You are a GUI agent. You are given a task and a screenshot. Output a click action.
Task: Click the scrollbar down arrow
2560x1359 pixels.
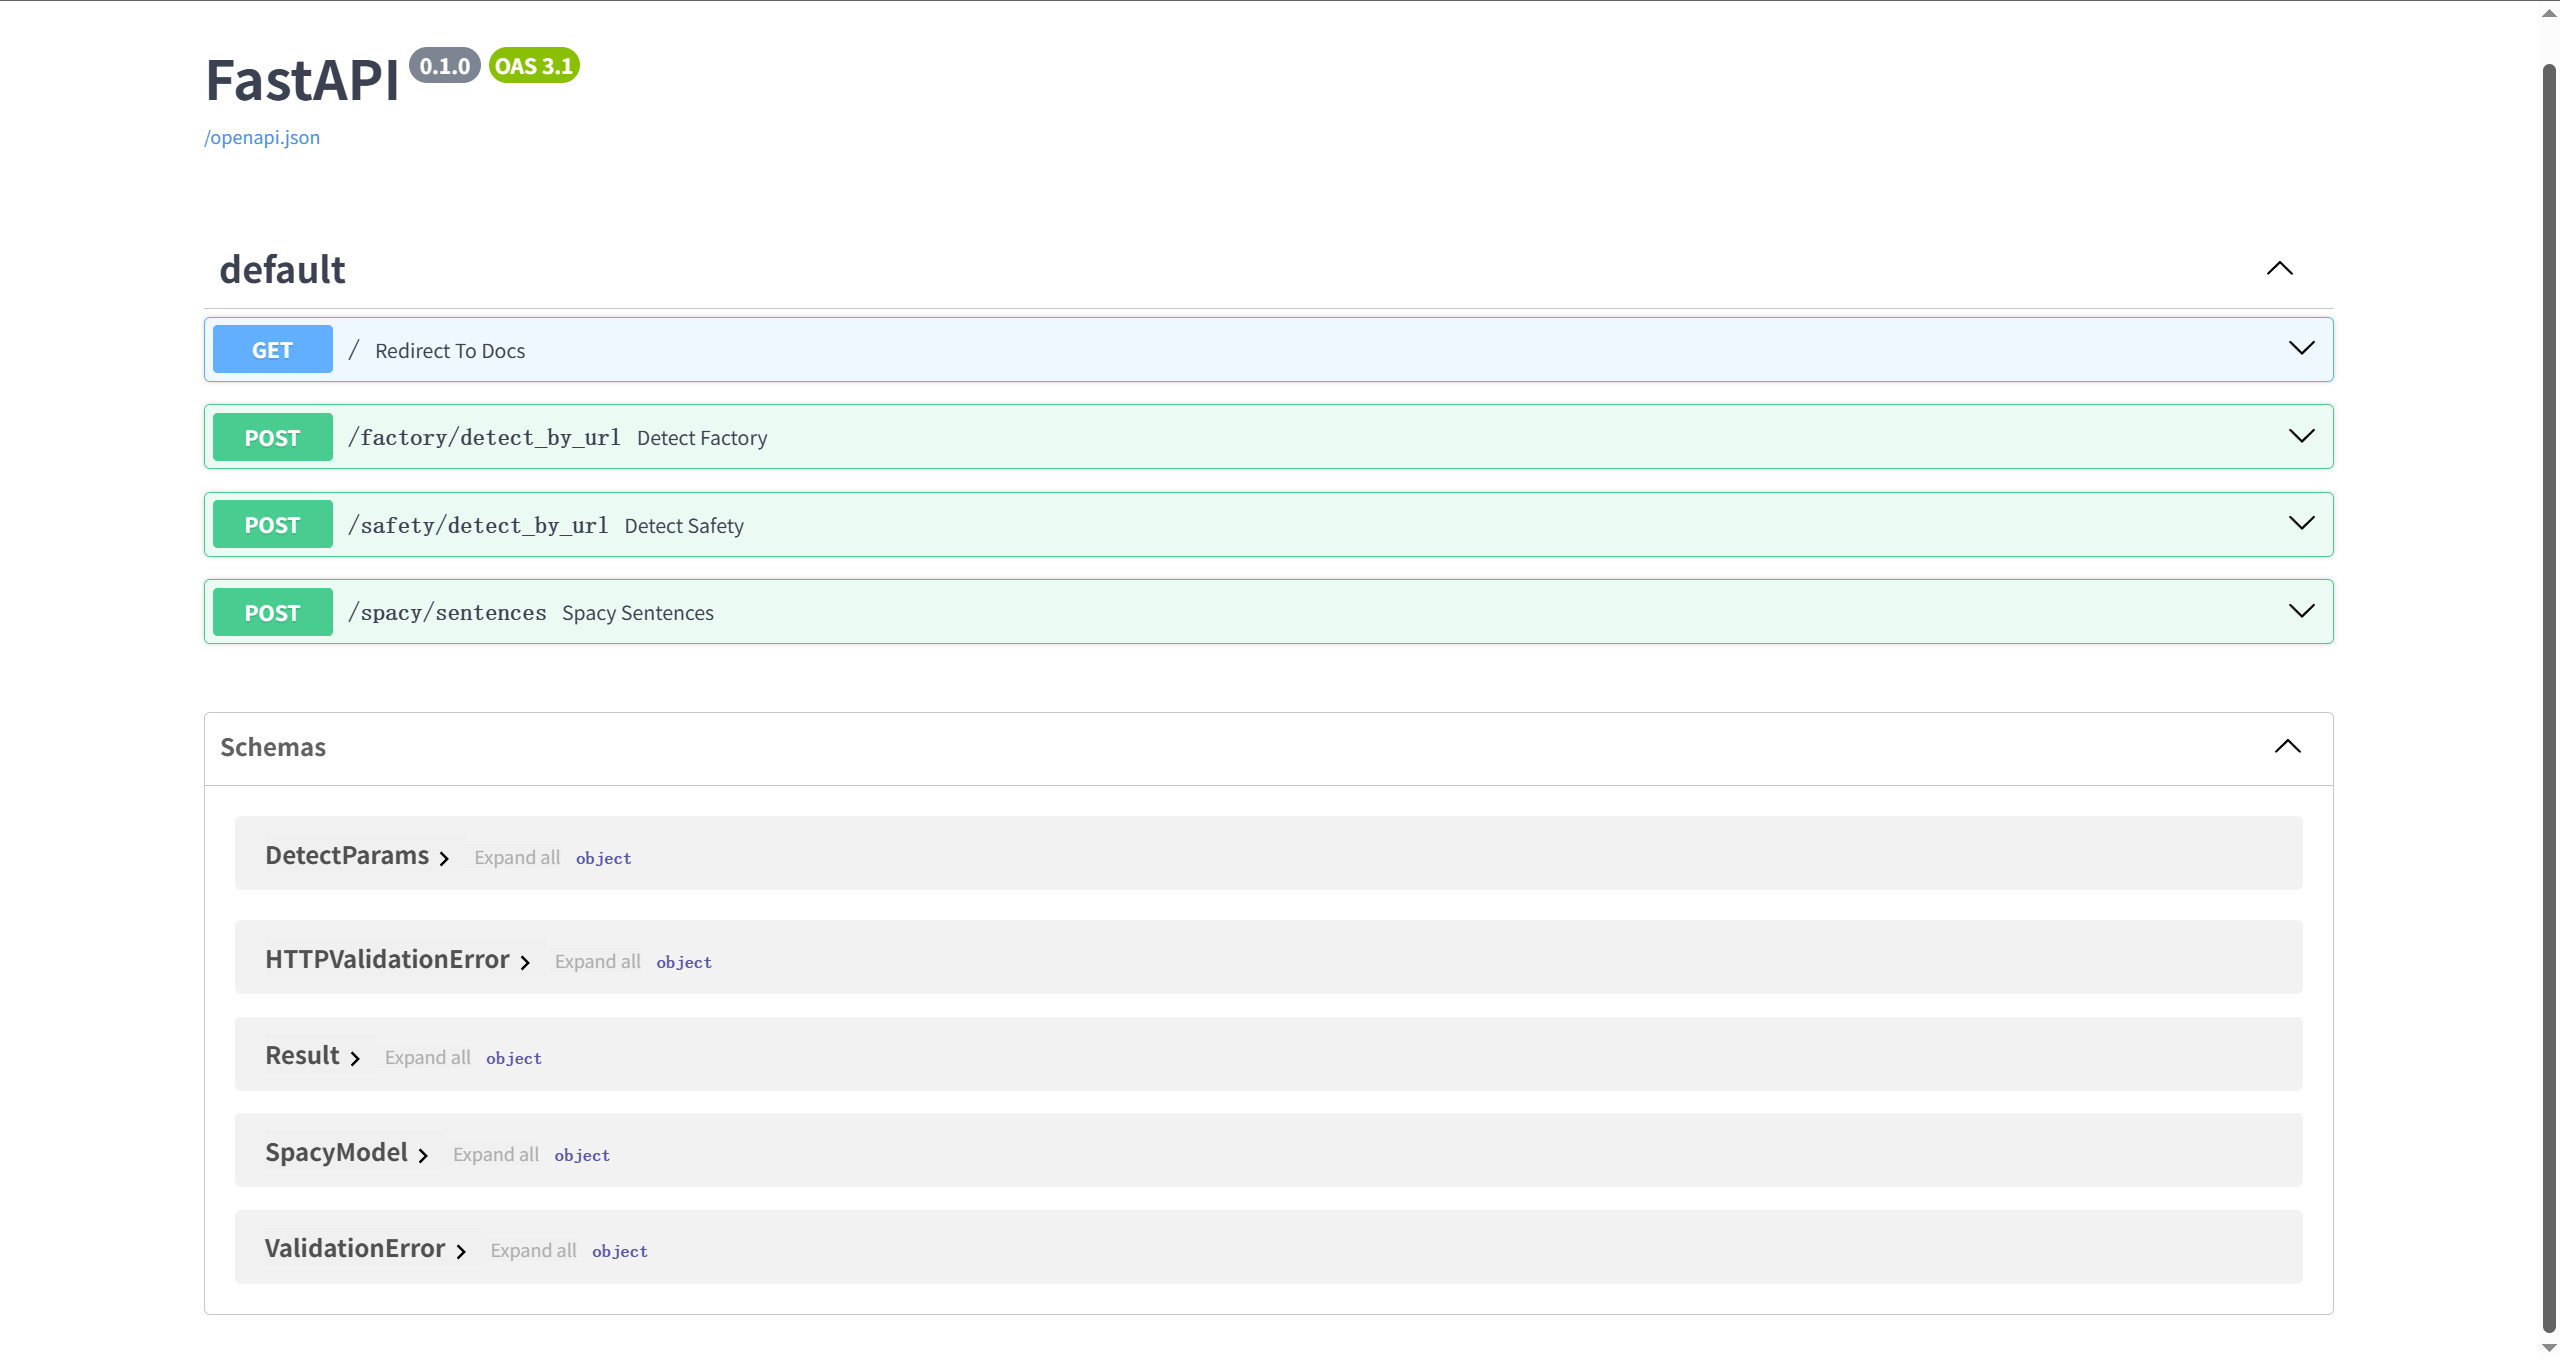pyautogui.click(x=2549, y=1348)
